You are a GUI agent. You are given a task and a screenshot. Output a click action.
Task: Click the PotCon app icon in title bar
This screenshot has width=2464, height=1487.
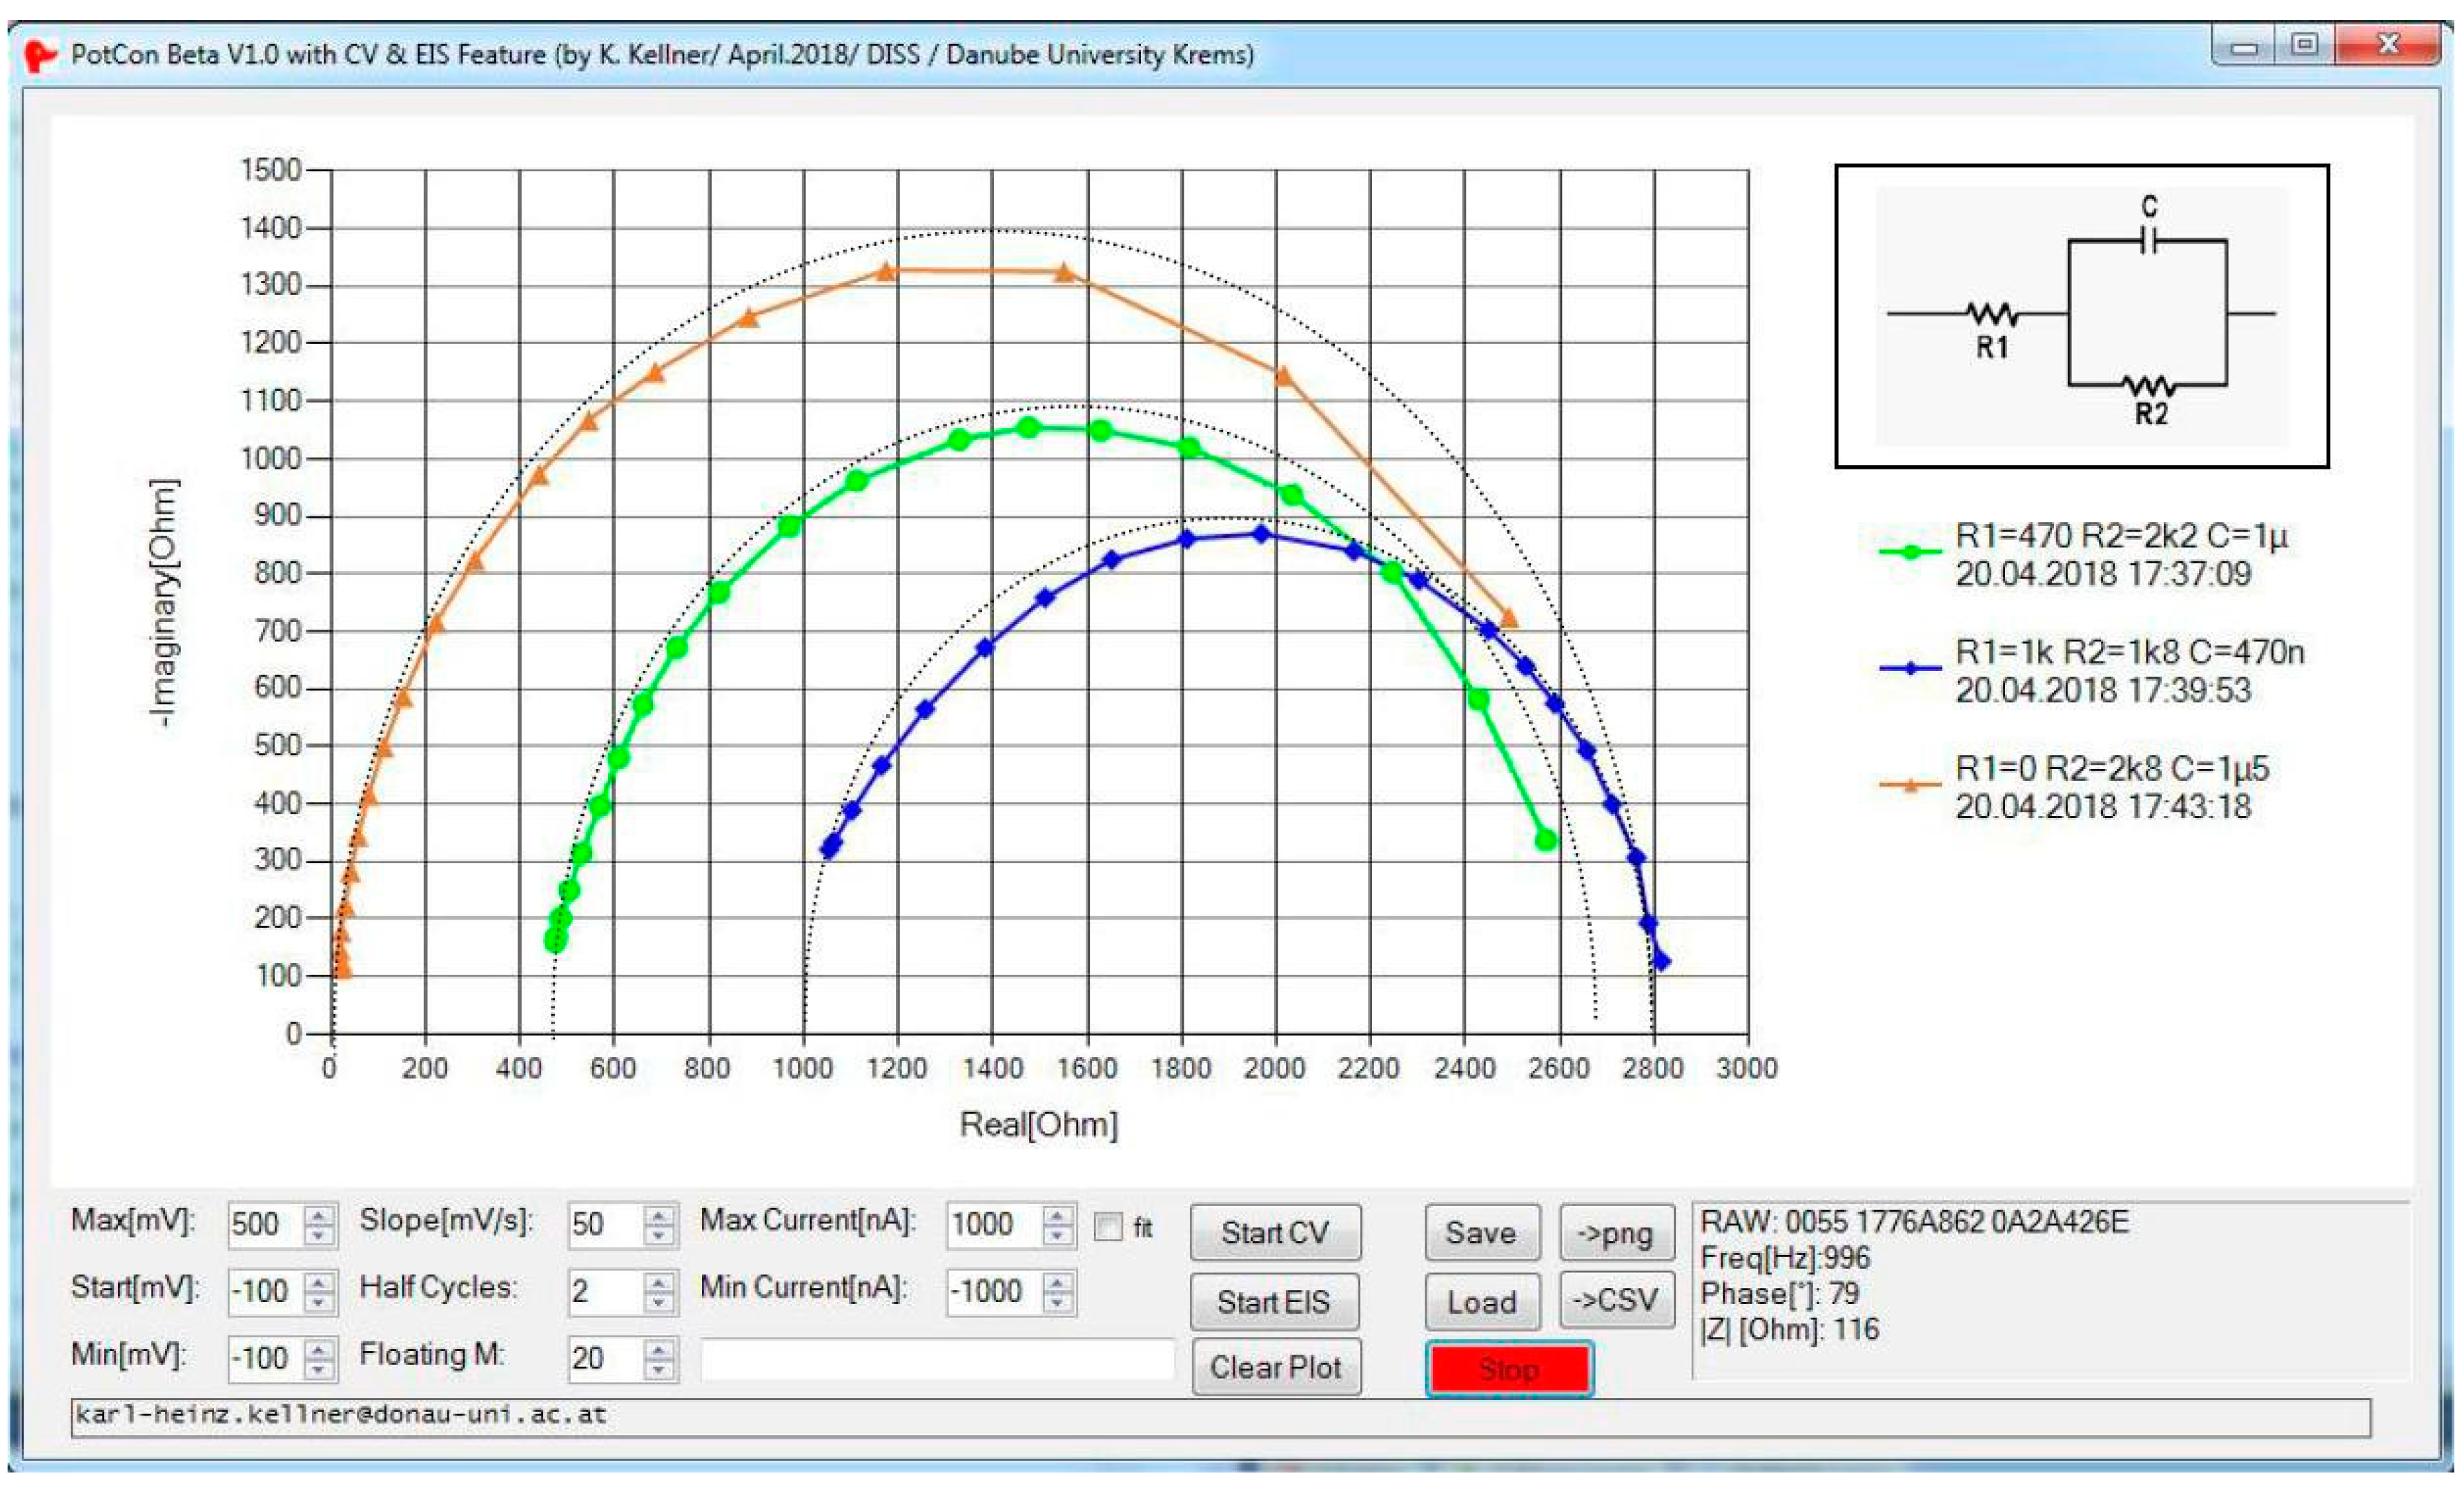[40, 54]
